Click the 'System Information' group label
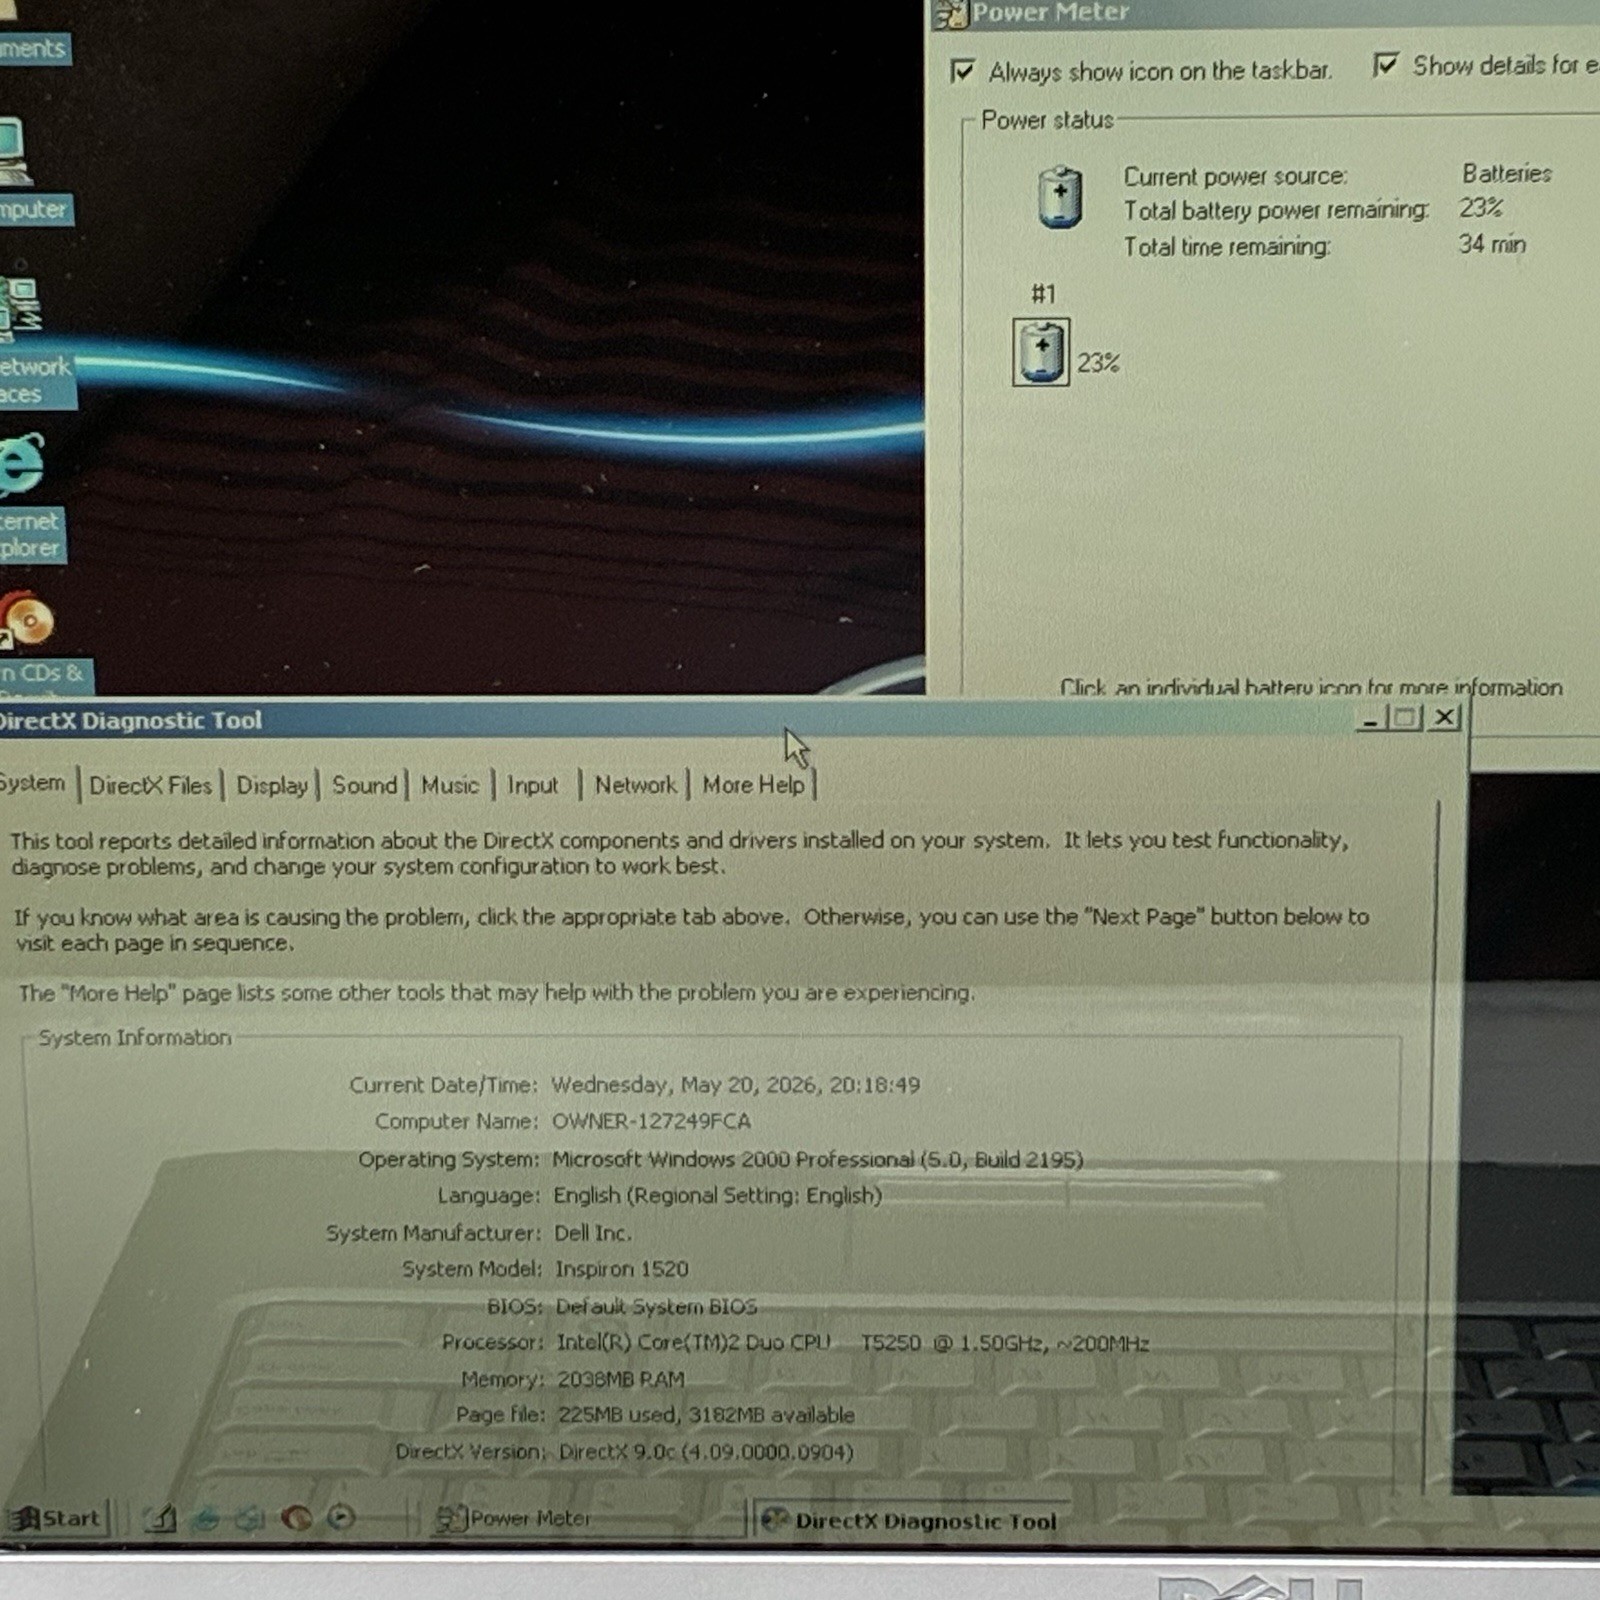 coord(135,1037)
